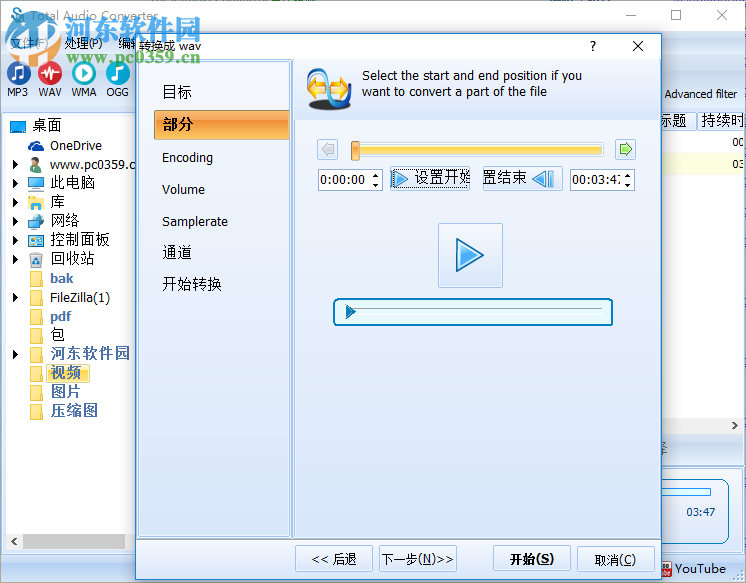Click the 持续时 duration column header
The image size is (746, 583).
click(x=721, y=120)
